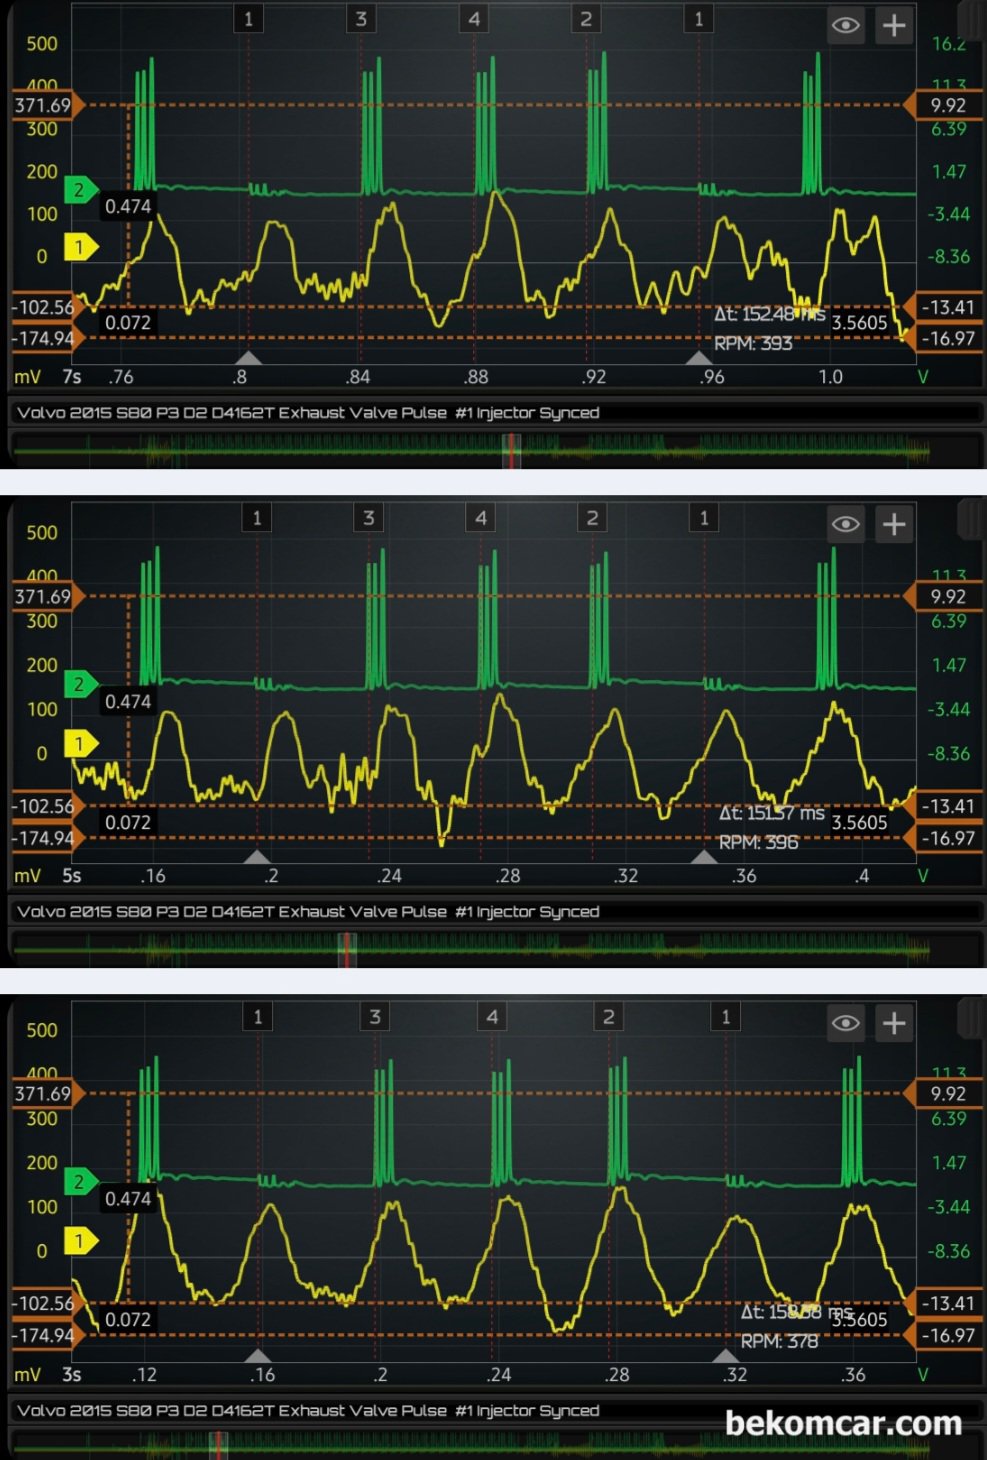This screenshot has height=1460, width=987.
Task: Click the plus icon in top chart
Action: [x=894, y=25]
